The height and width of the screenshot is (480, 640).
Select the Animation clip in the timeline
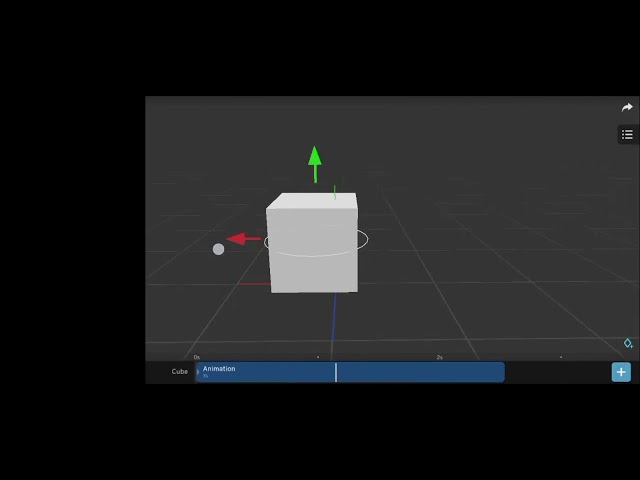pos(350,372)
